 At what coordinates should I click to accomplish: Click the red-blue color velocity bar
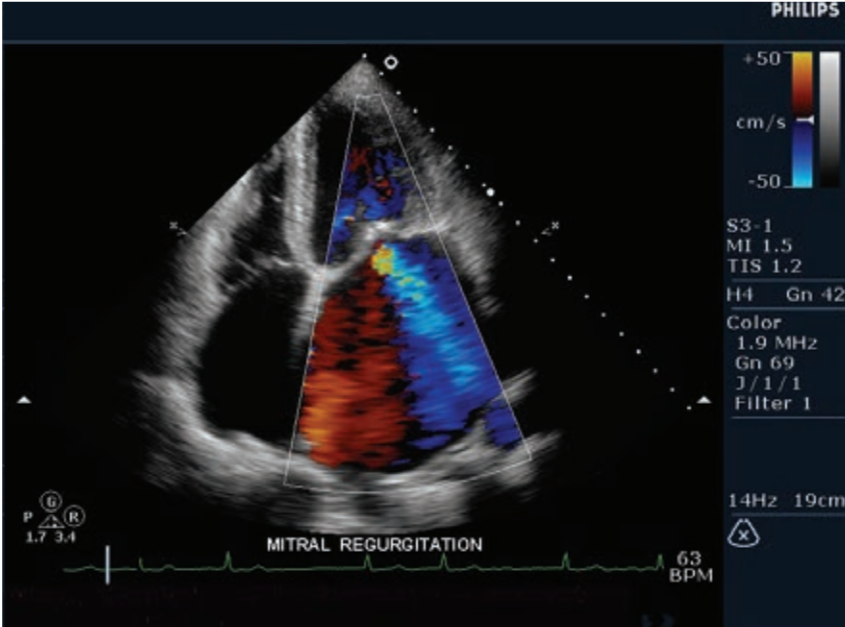tap(802, 118)
